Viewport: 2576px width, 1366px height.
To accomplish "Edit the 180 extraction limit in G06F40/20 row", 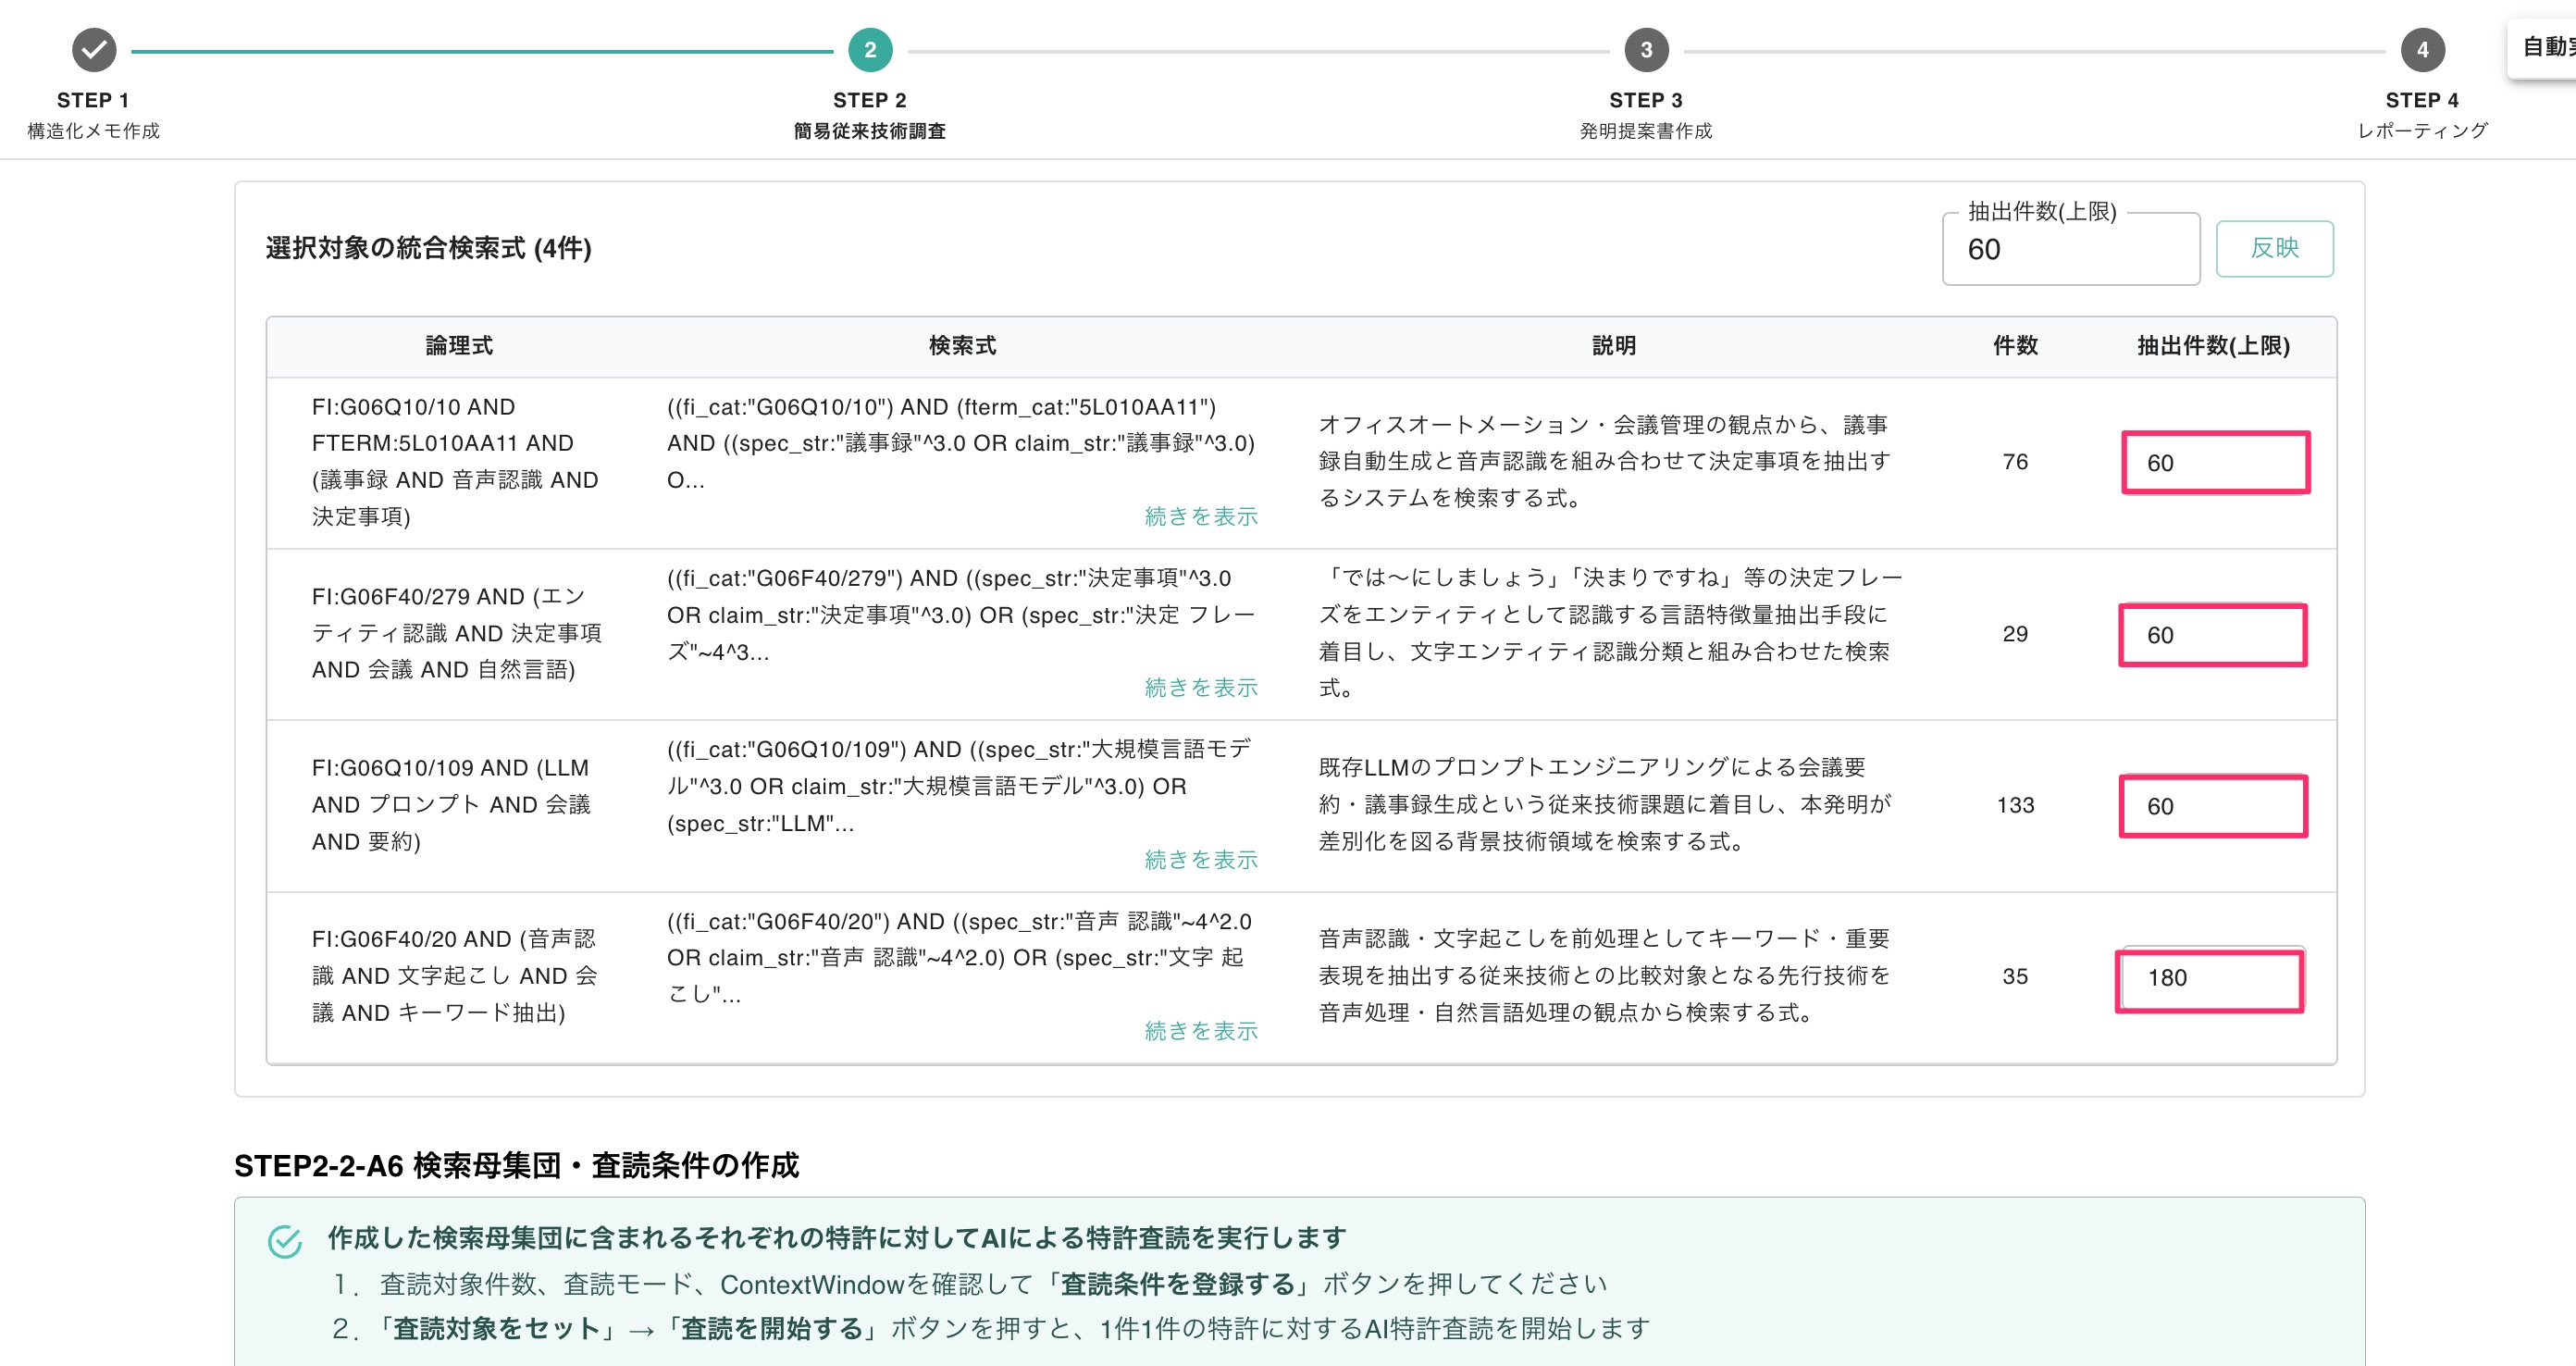I will point(2210,979).
